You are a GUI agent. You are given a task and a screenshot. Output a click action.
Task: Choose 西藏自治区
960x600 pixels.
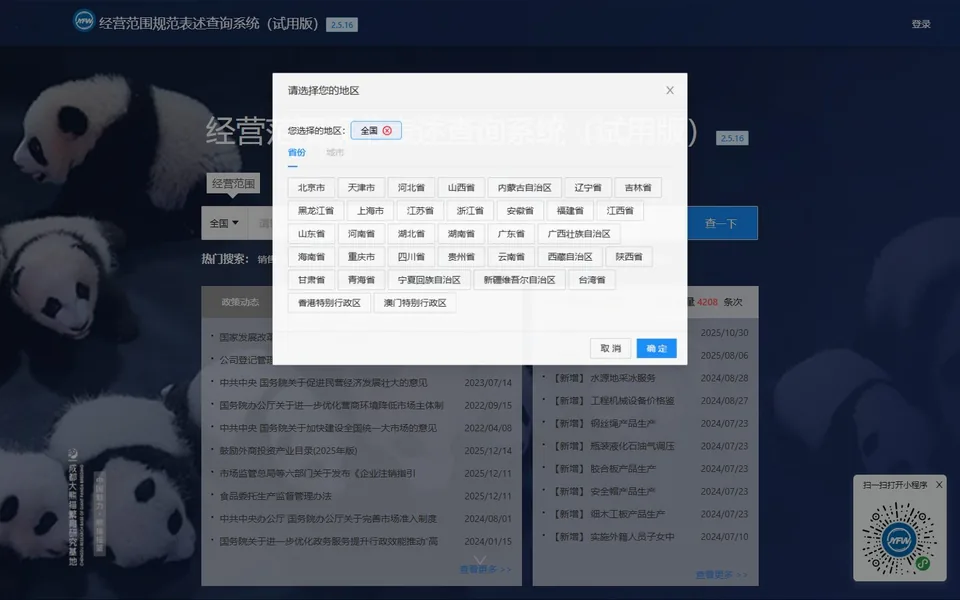(x=570, y=257)
